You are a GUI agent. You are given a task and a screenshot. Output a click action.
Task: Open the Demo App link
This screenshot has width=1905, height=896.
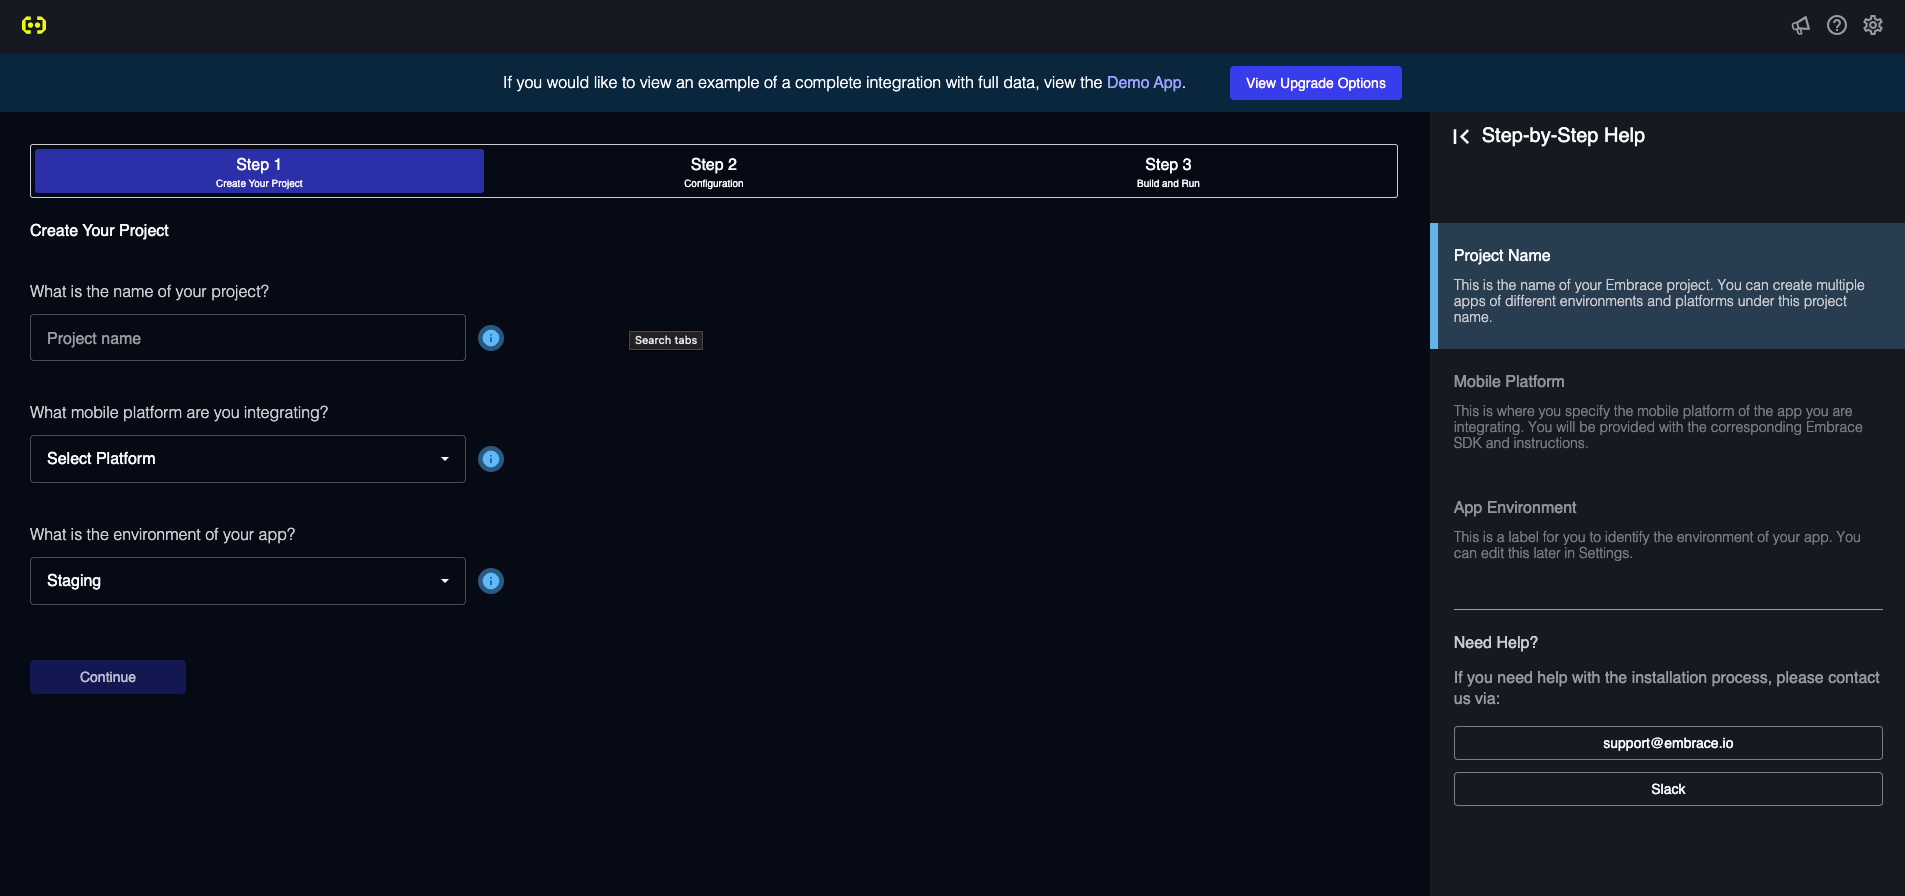[1144, 83]
